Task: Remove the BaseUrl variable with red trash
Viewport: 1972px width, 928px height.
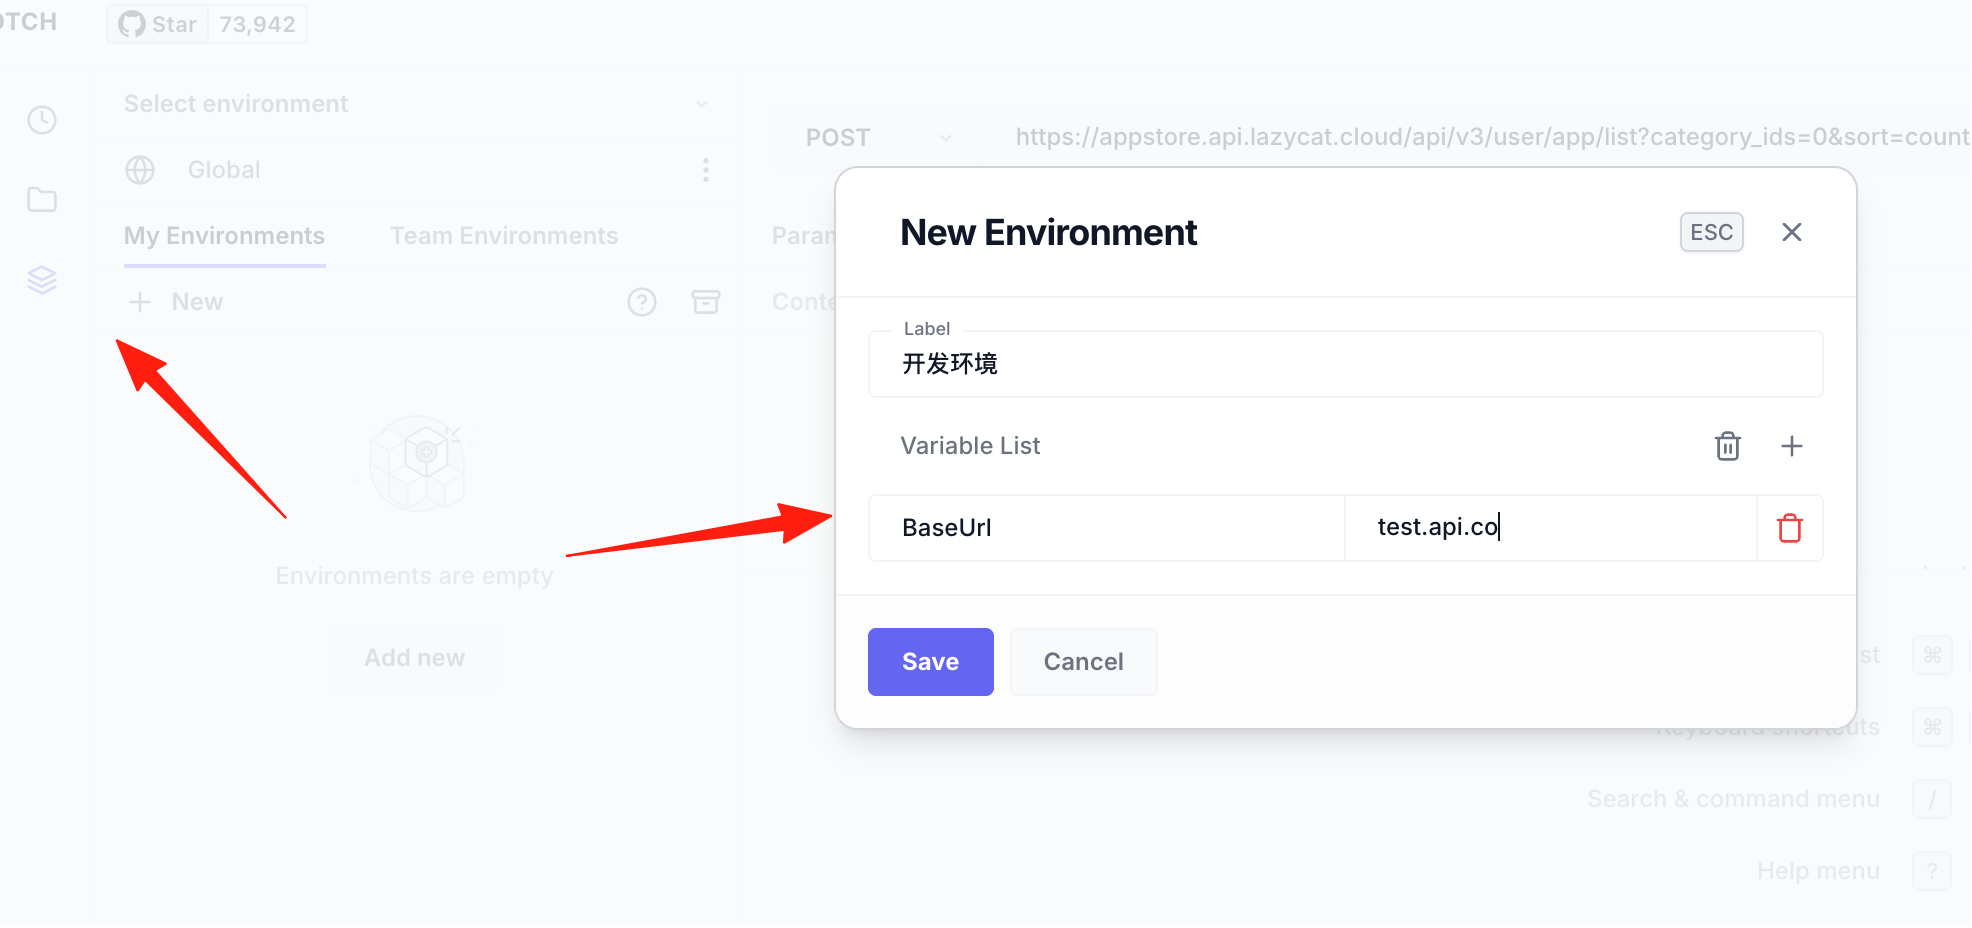Action: pos(1790,528)
